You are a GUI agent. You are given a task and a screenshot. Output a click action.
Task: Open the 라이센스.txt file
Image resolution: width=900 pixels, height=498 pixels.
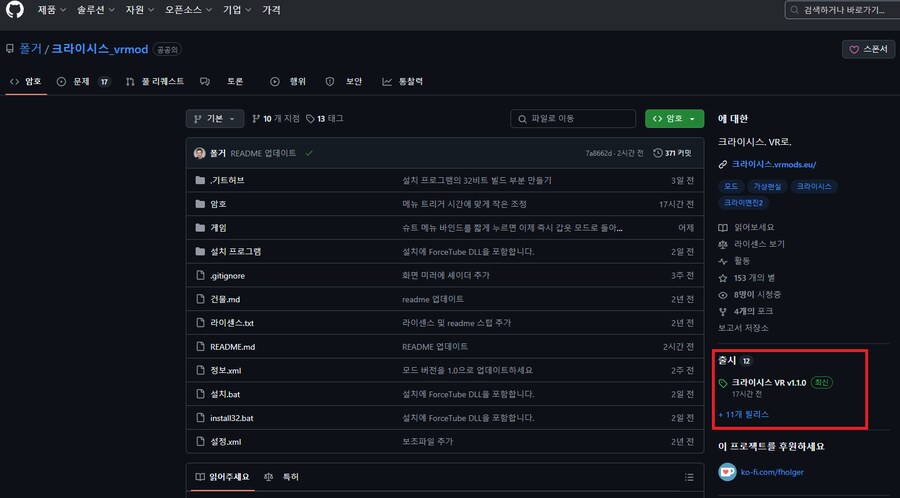coord(232,323)
